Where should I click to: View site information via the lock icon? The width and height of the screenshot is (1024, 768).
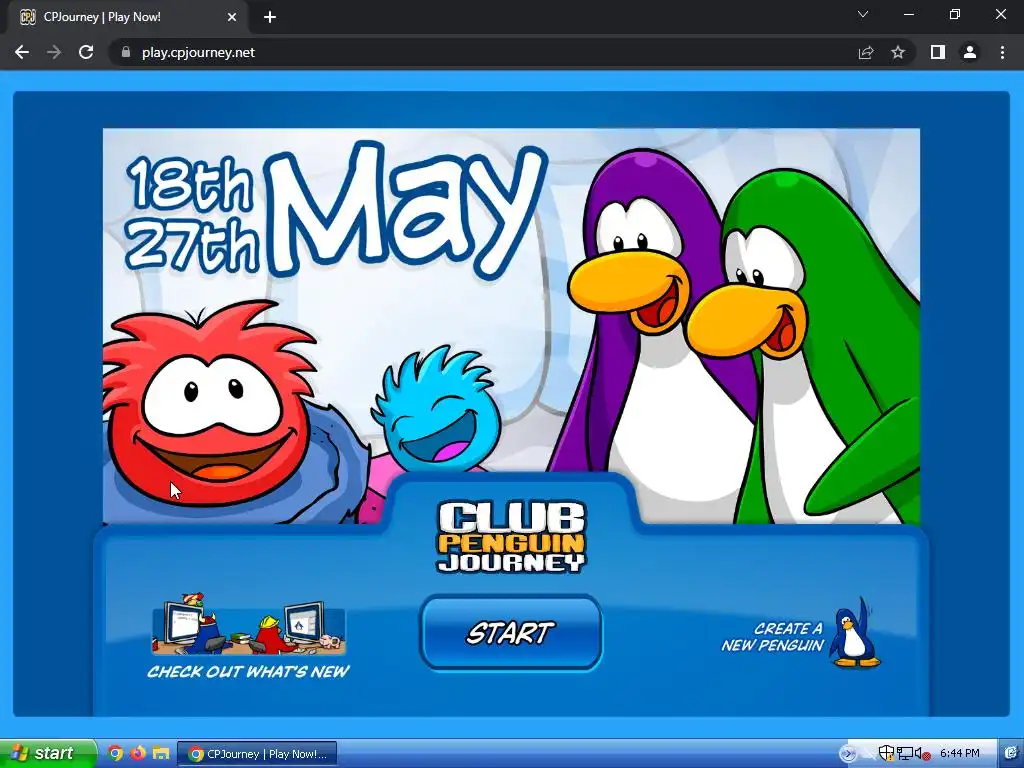click(126, 52)
